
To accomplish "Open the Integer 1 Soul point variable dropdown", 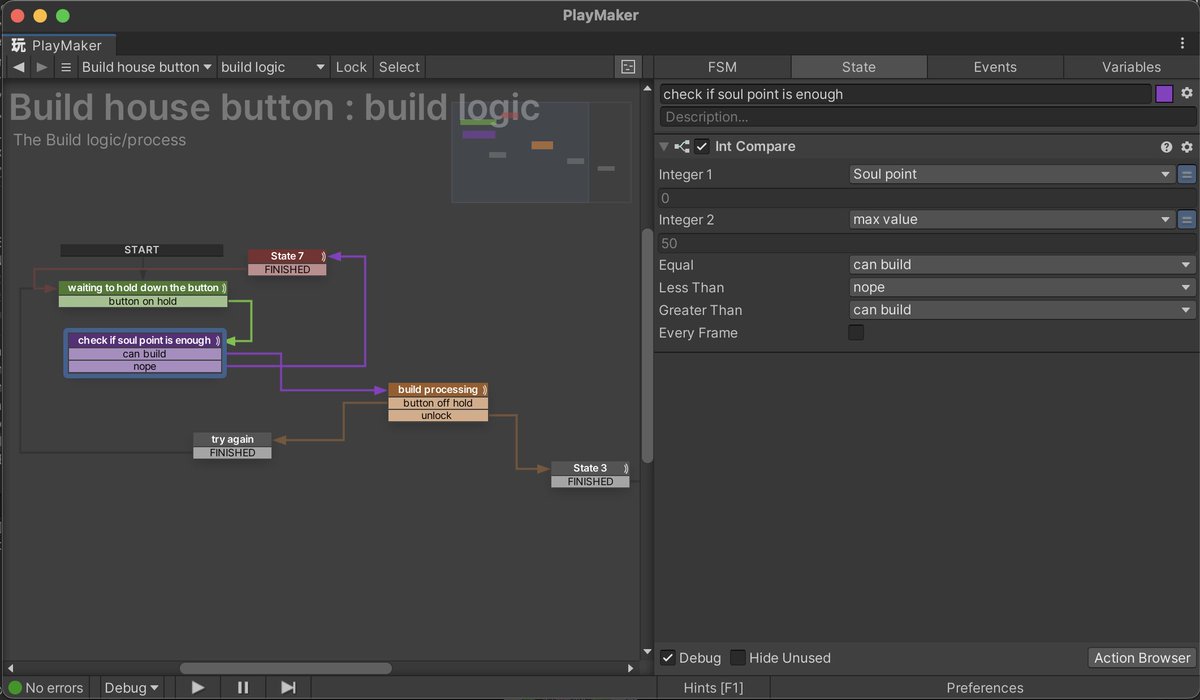I will pos(1012,174).
